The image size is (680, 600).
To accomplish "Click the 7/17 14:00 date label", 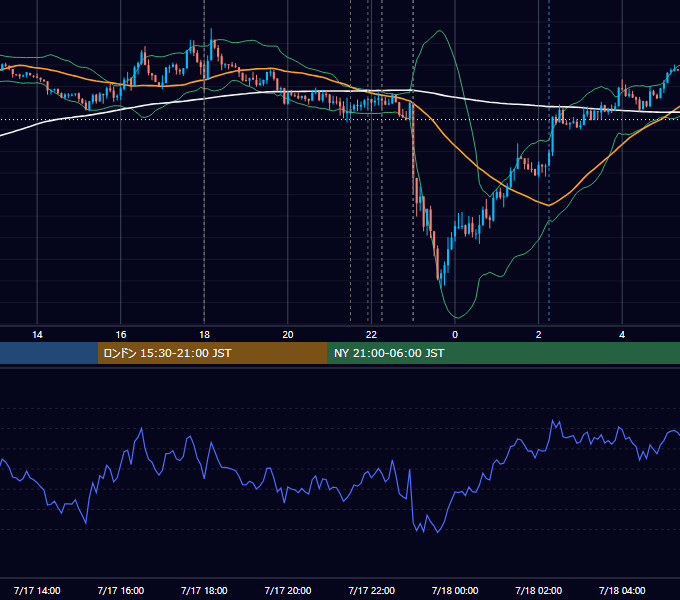I will pos(37,590).
